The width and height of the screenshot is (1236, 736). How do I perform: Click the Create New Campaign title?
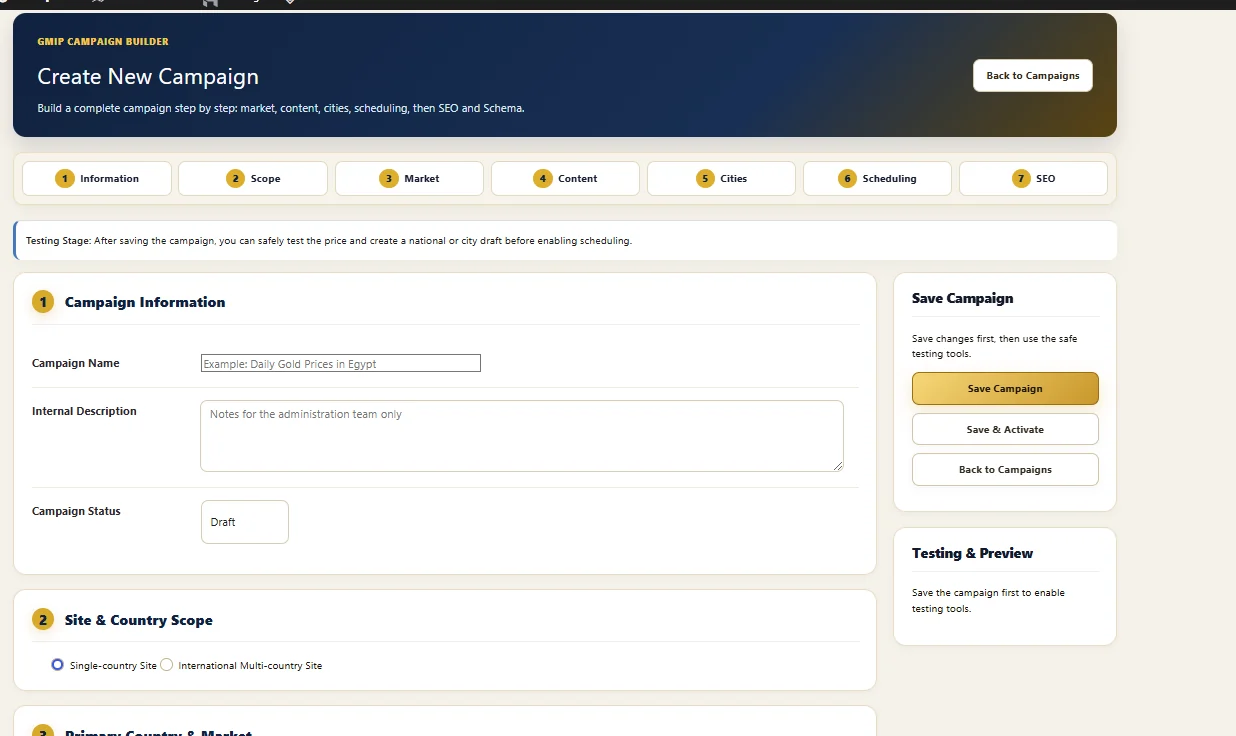coord(148,77)
